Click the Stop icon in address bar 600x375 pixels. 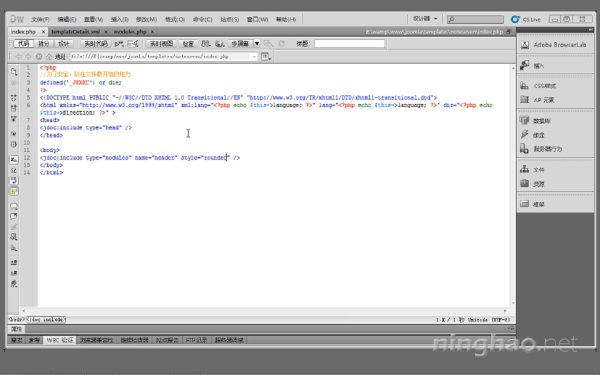point(39,57)
